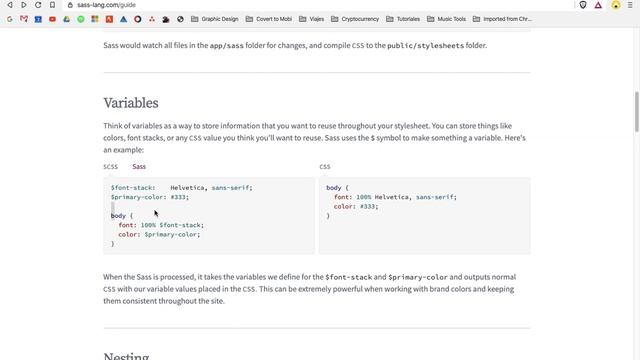Click the 'font: 100% $font-stack;' SCSS line

click(161, 225)
